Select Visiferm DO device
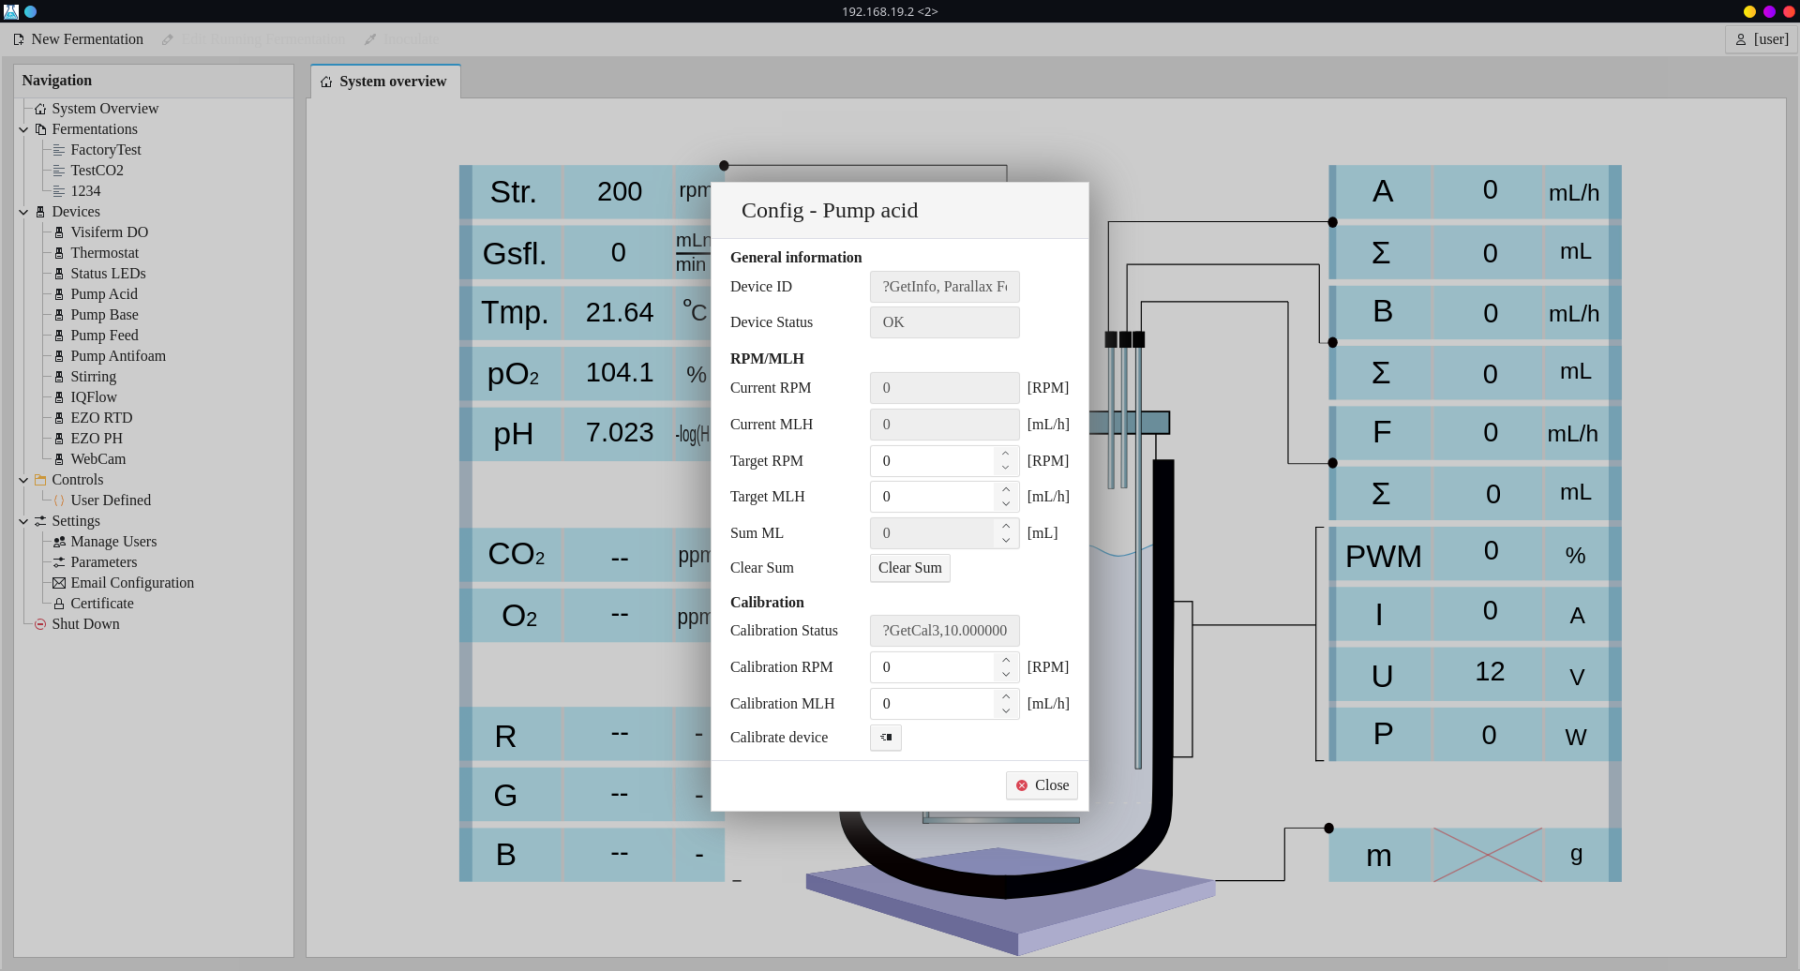Image resolution: width=1800 pixels, height=971 pixels. pos(108,232)
